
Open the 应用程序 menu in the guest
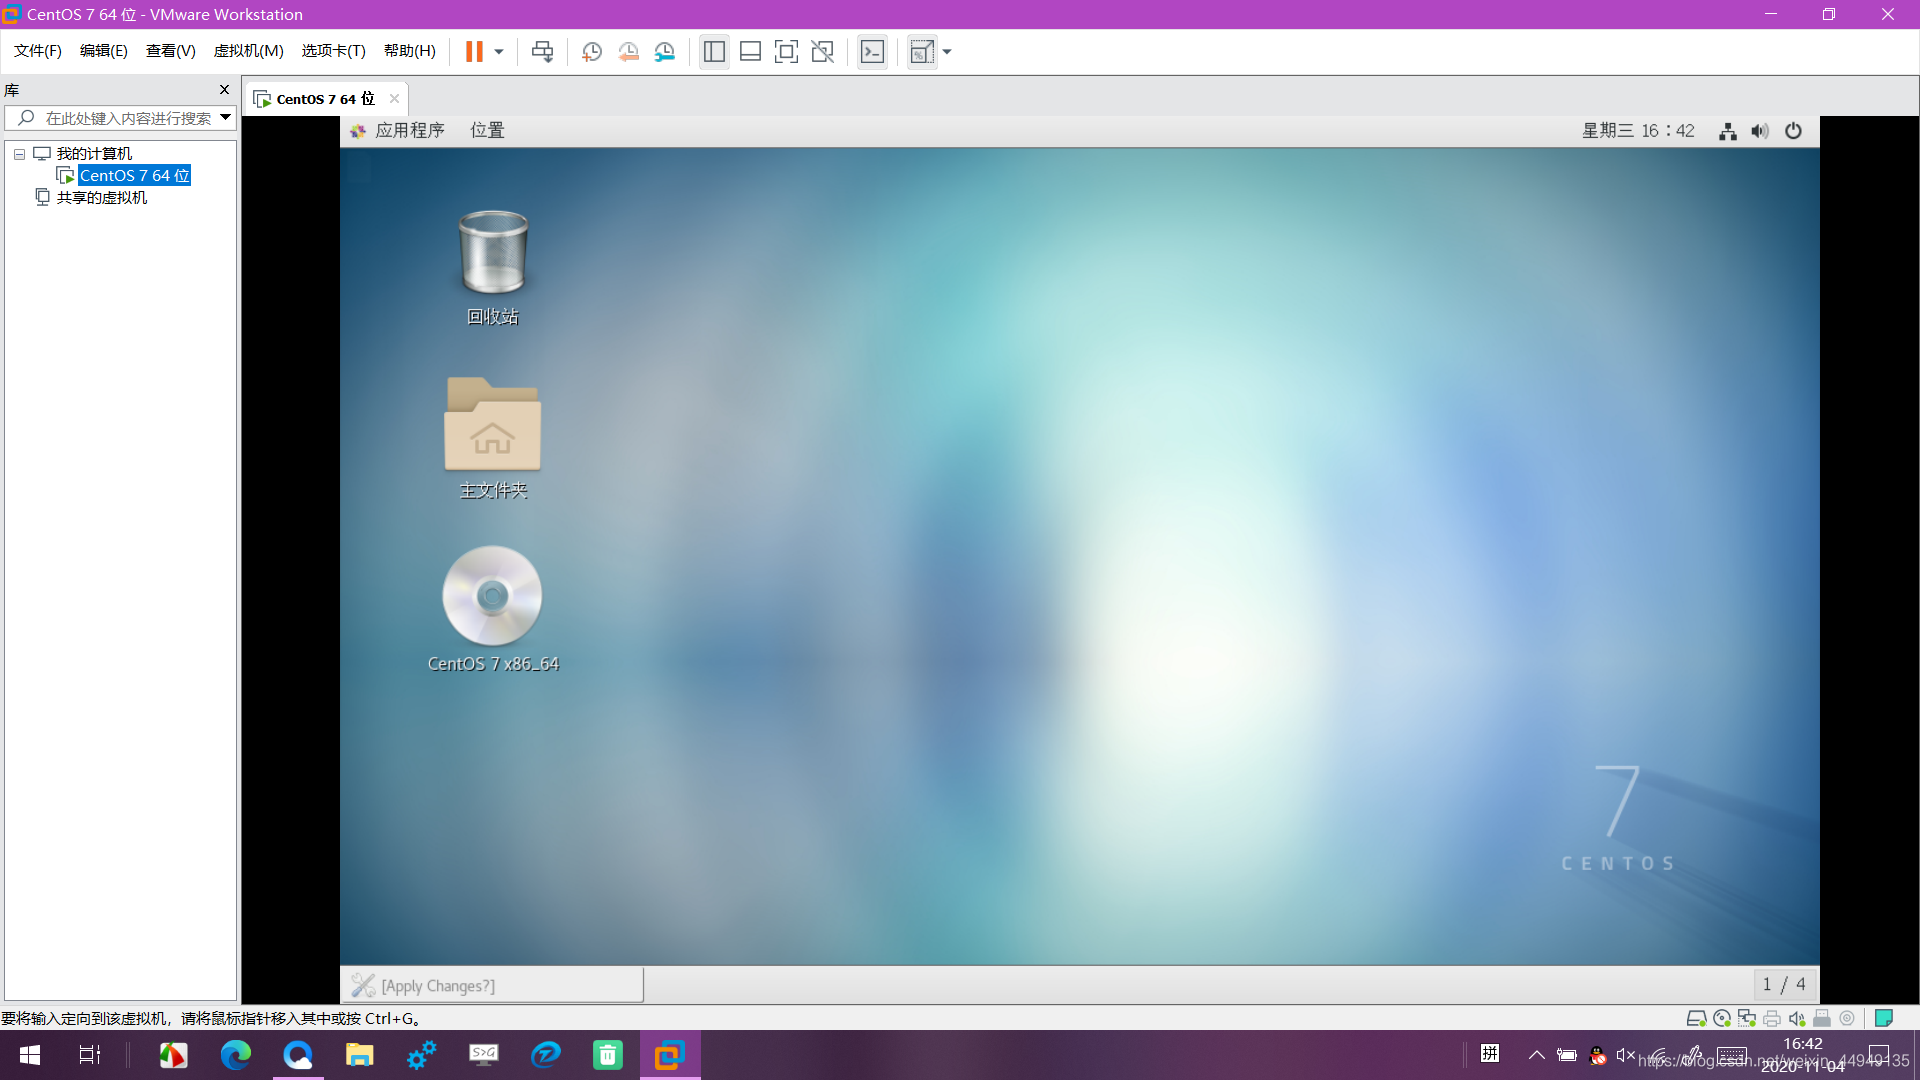point(410,130)
